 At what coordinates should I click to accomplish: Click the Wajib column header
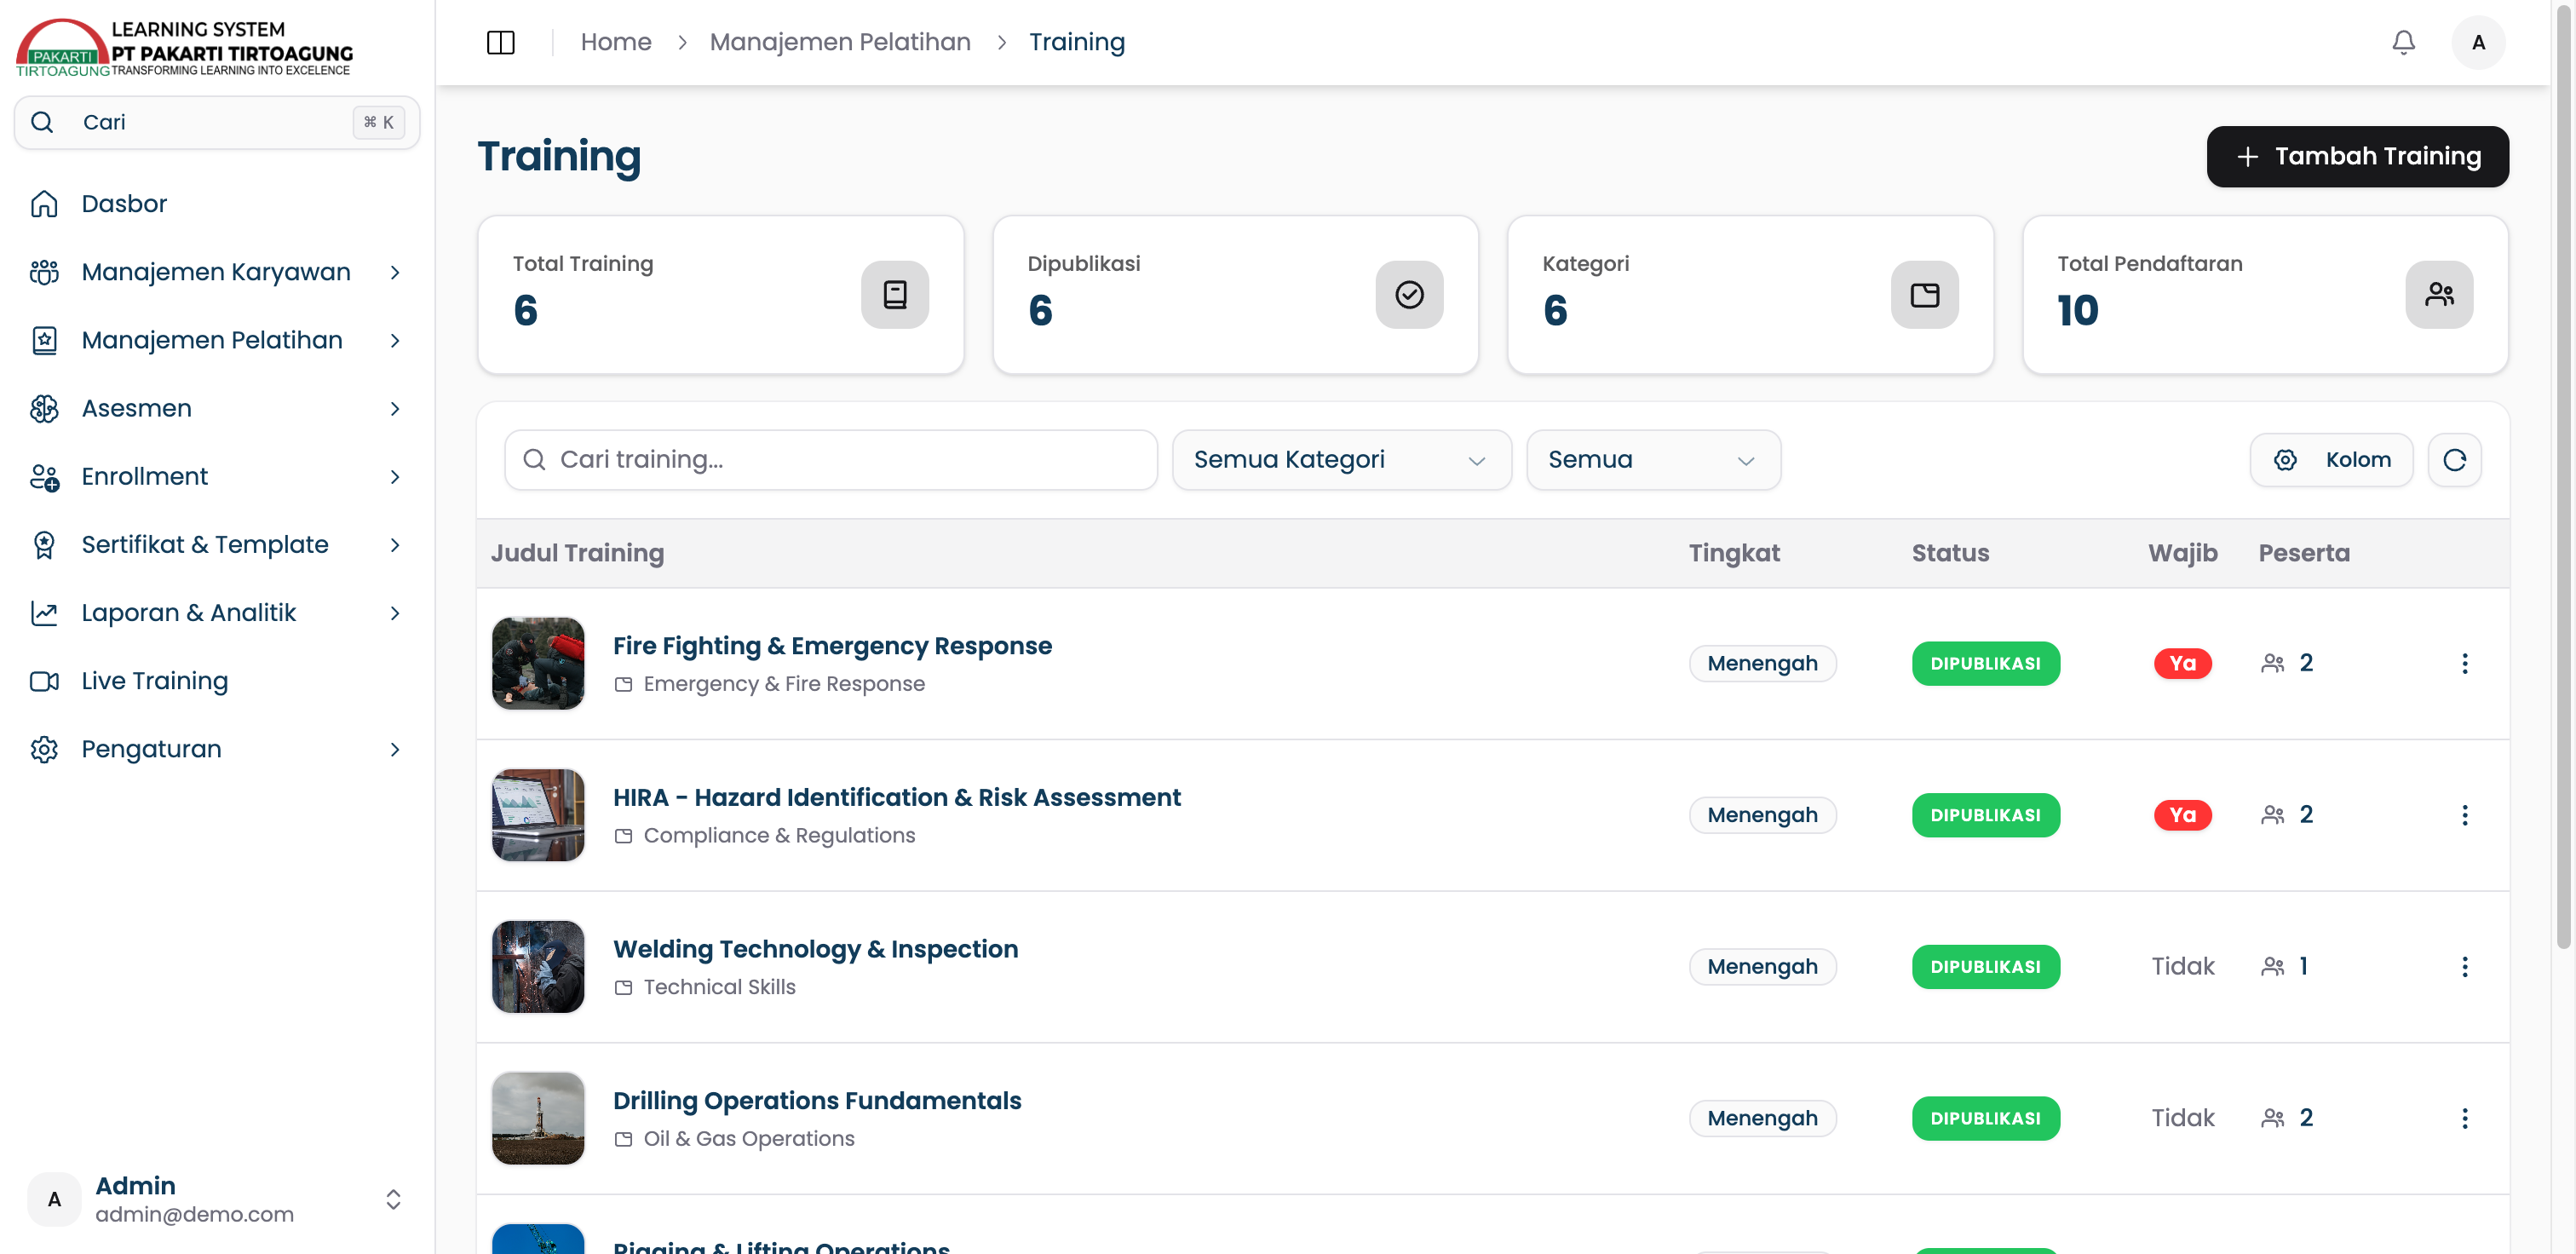tap(2182, 553)
